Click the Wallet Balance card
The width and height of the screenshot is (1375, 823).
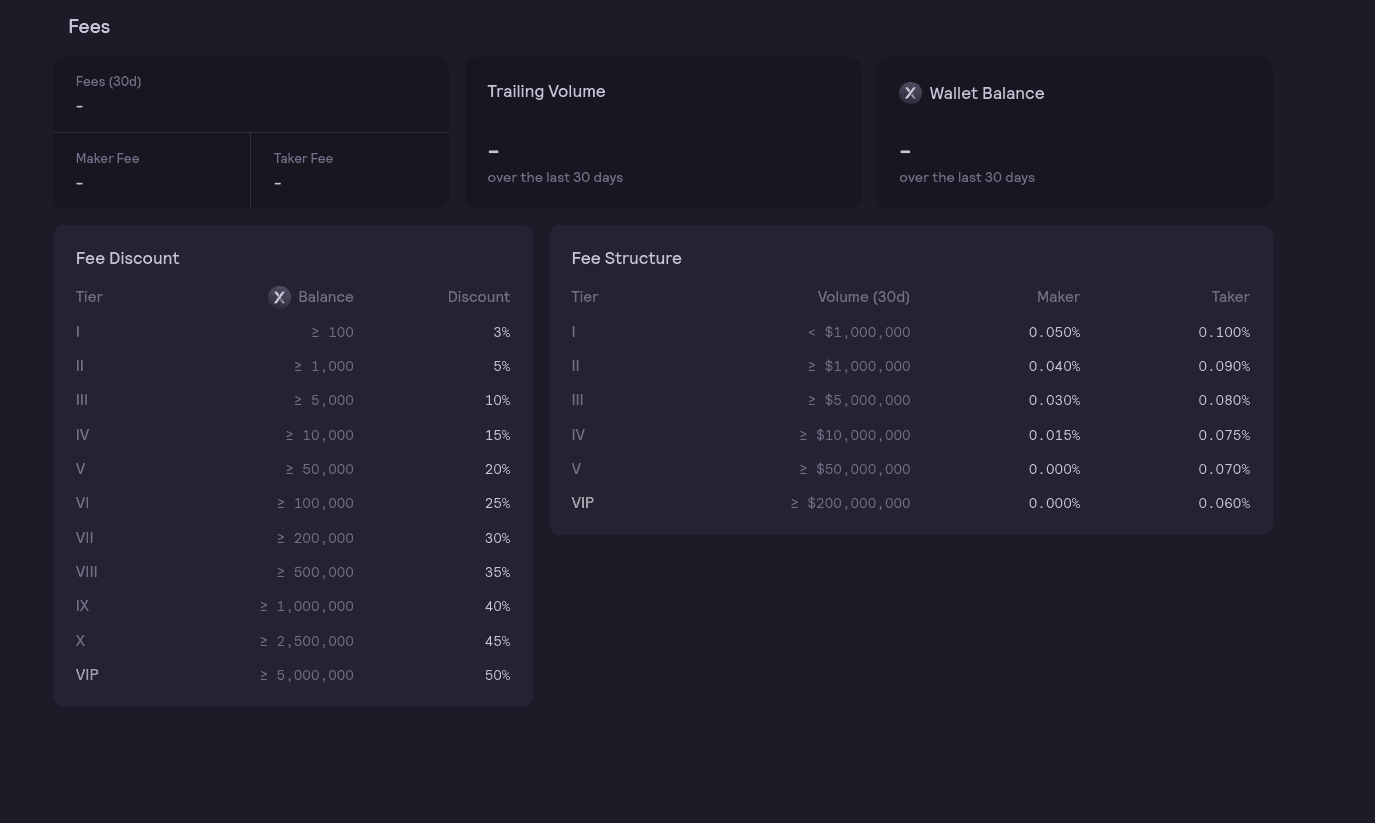tap(1074, 132)
